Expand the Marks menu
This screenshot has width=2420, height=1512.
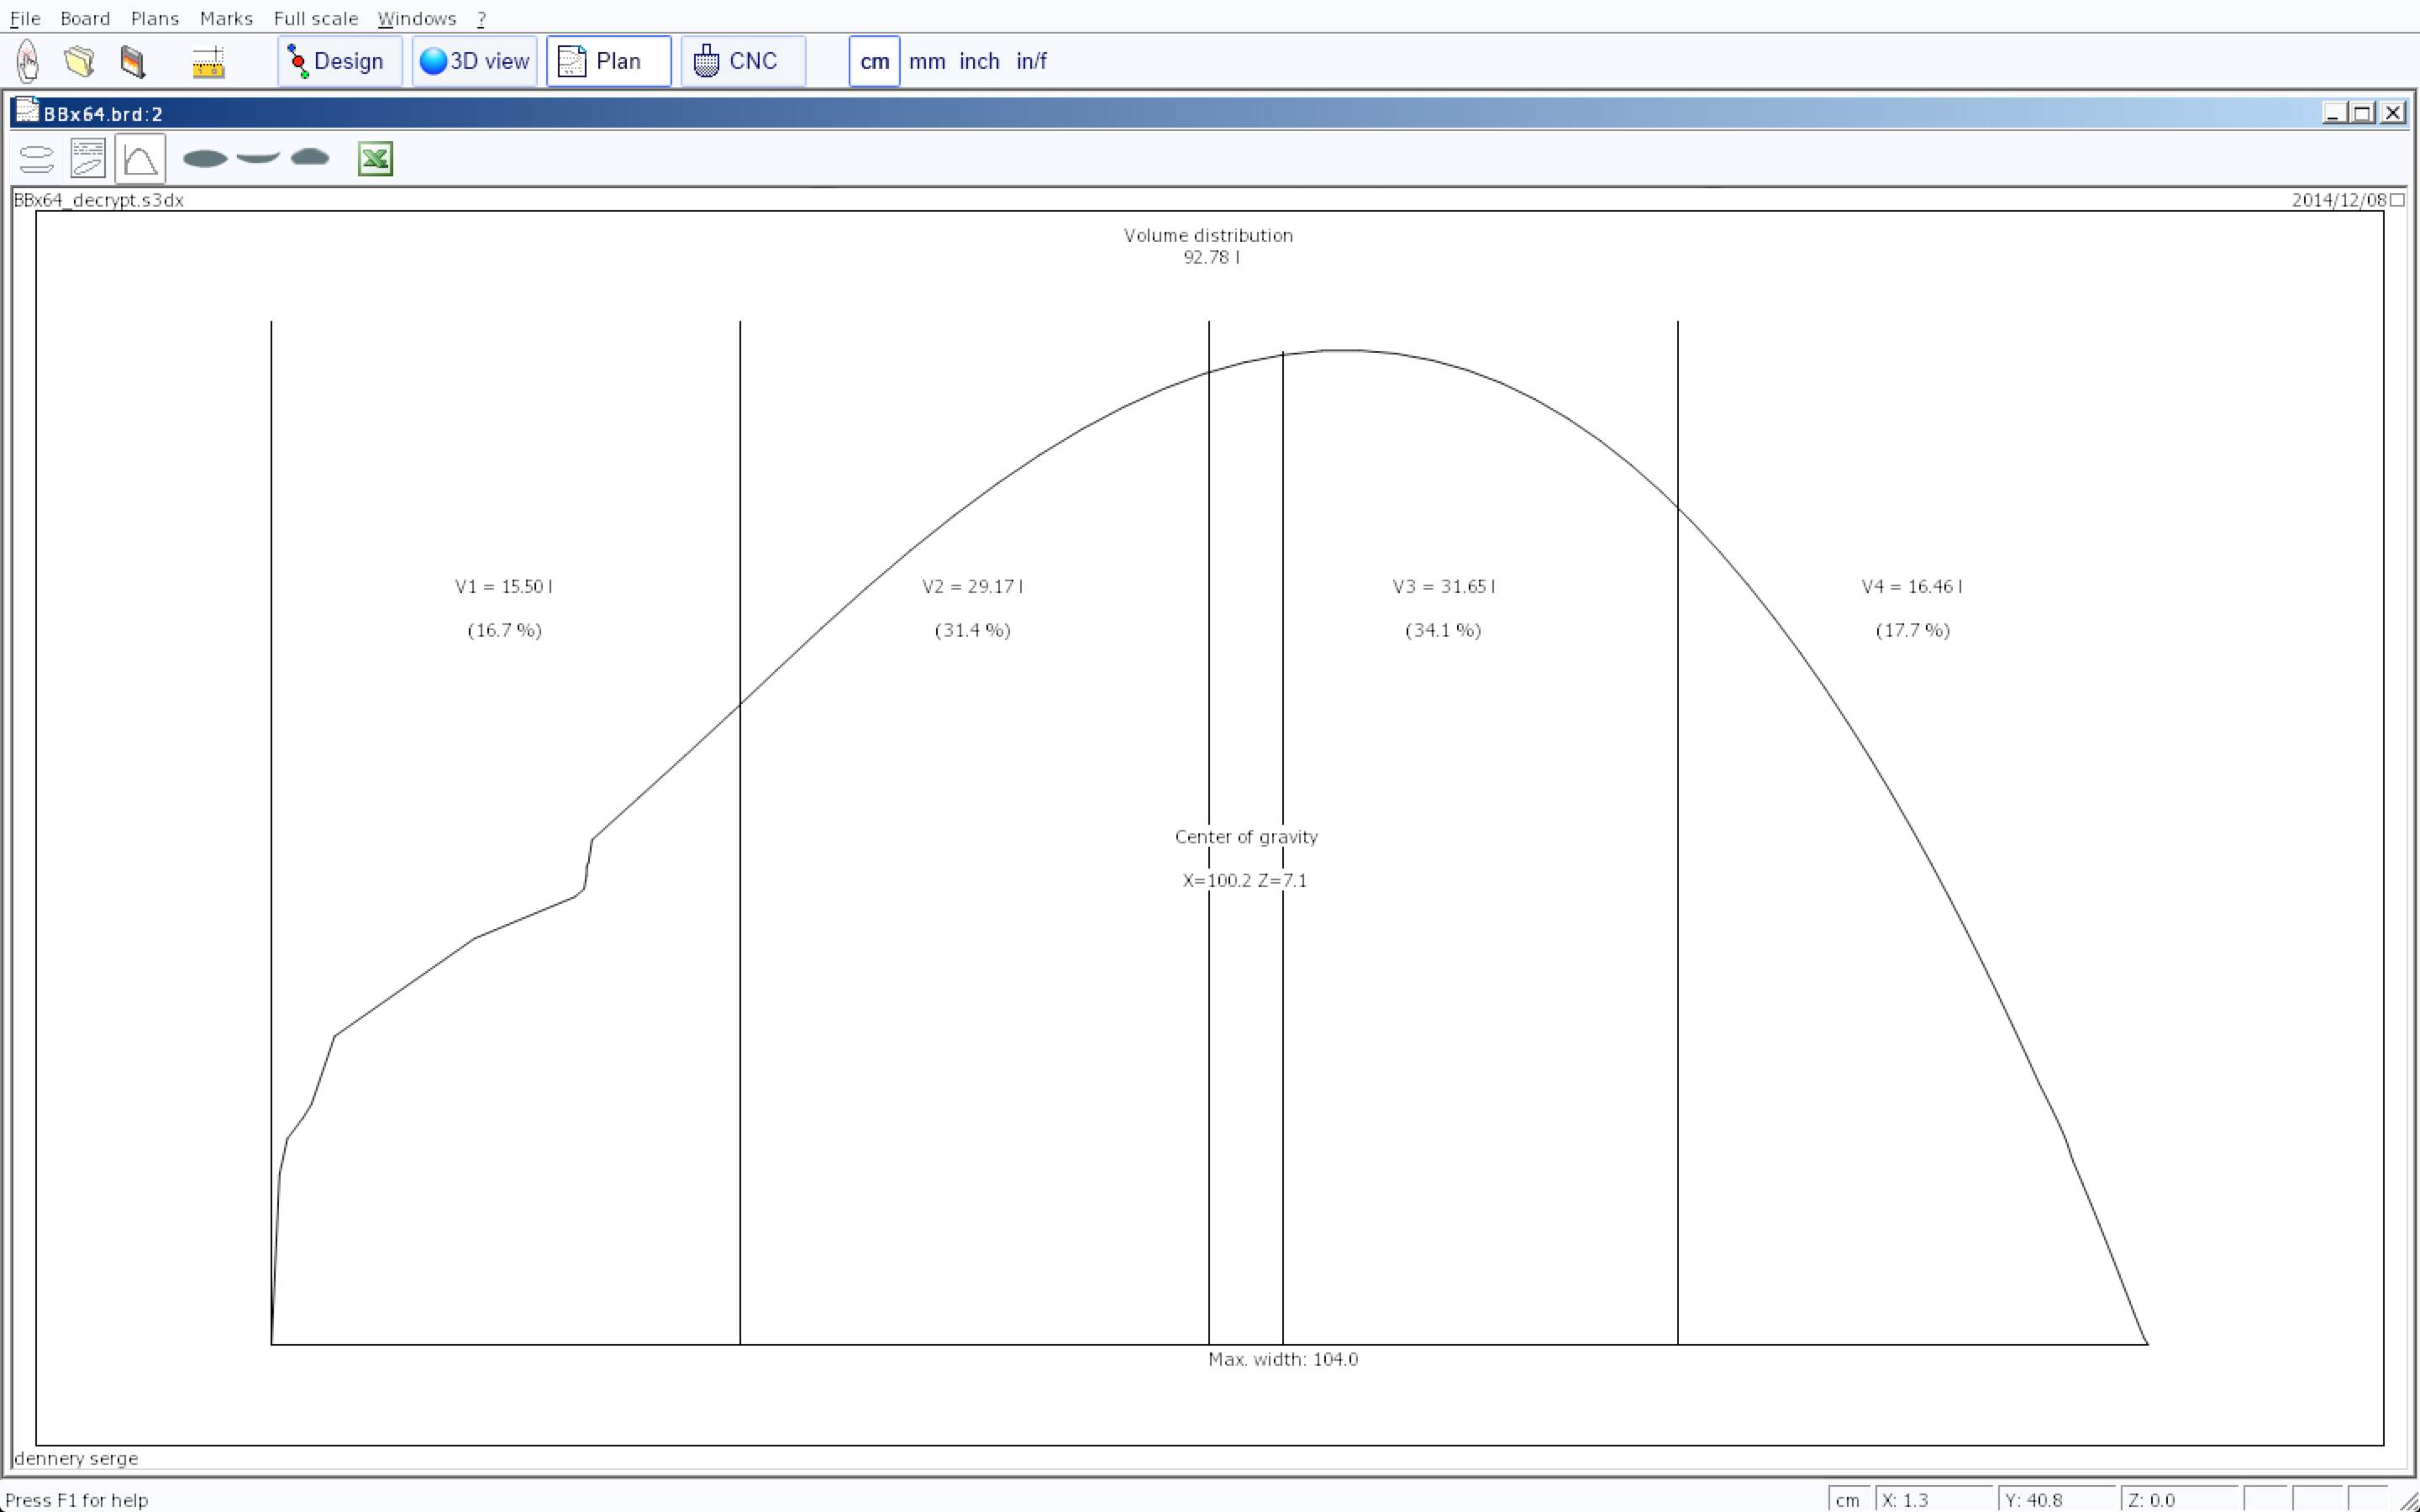coord(226,18)
